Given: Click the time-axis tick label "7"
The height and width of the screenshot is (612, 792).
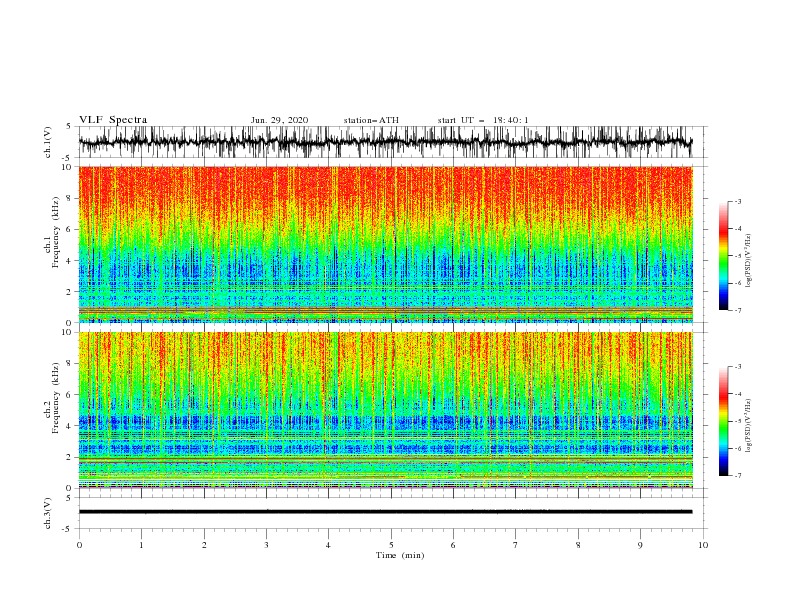Looking at the screenshot, I should coord(516,545).
